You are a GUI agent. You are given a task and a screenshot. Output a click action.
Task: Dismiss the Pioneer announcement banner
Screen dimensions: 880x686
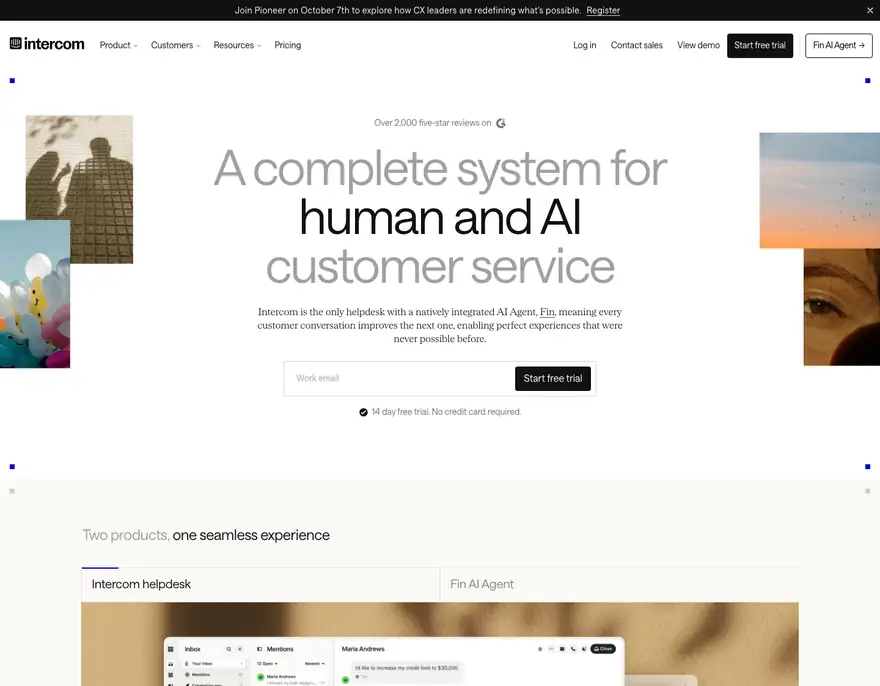click(x=869, y=10)
